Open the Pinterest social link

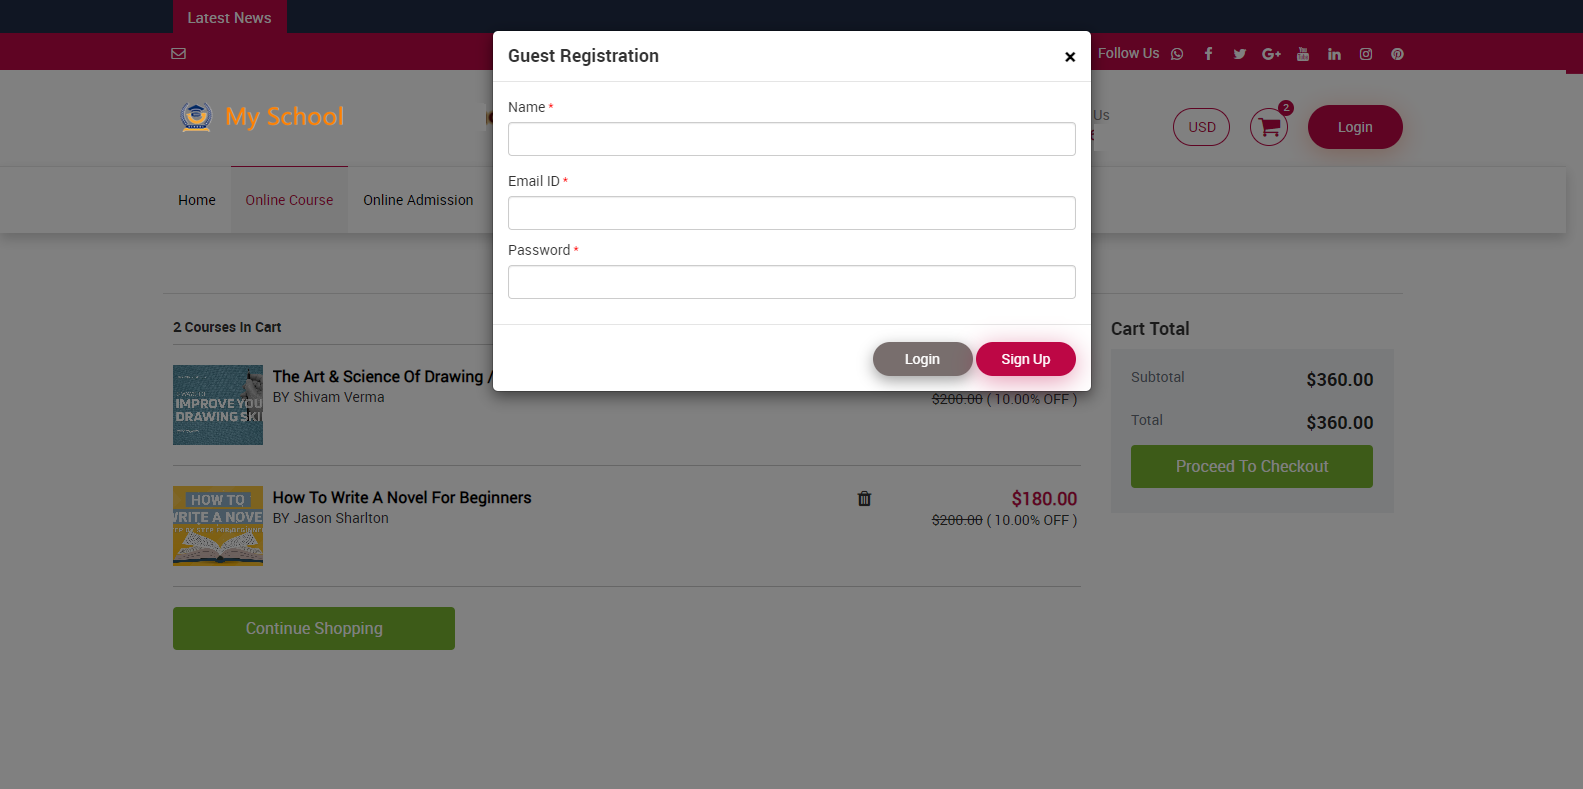(x=1397, y=54)
